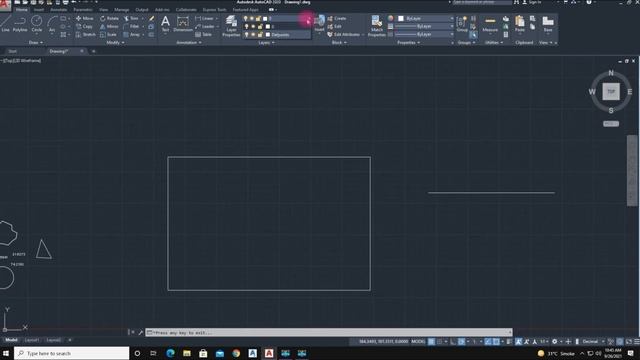Viewport: 640px width, 360px height.
Task: Click the add layout plus button
Action: tap(70, 340)
